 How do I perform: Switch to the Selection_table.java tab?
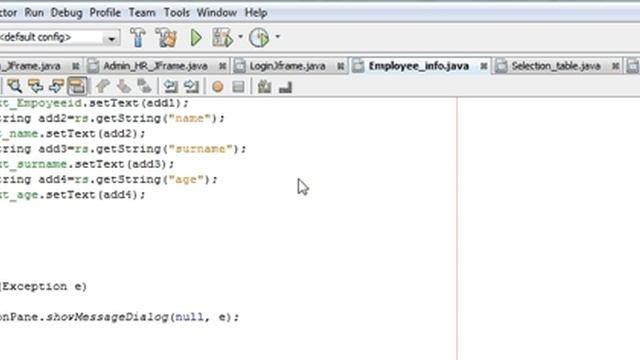[x=556, y=66]
